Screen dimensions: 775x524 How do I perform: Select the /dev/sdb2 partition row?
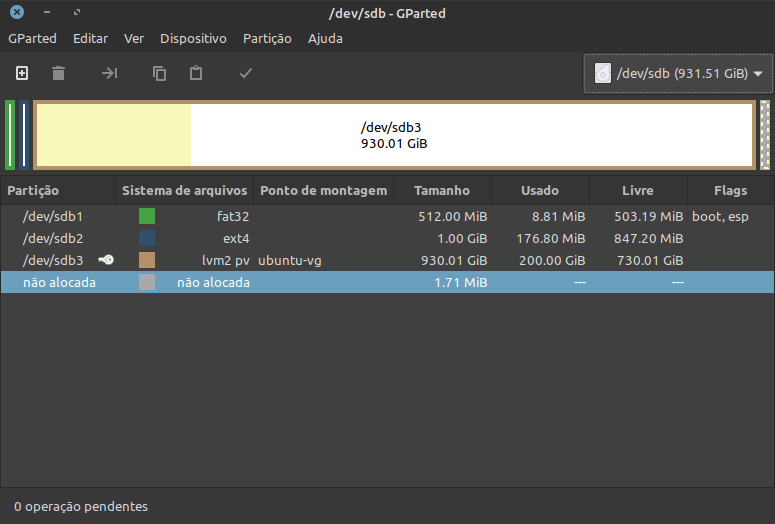pos(388,238)
